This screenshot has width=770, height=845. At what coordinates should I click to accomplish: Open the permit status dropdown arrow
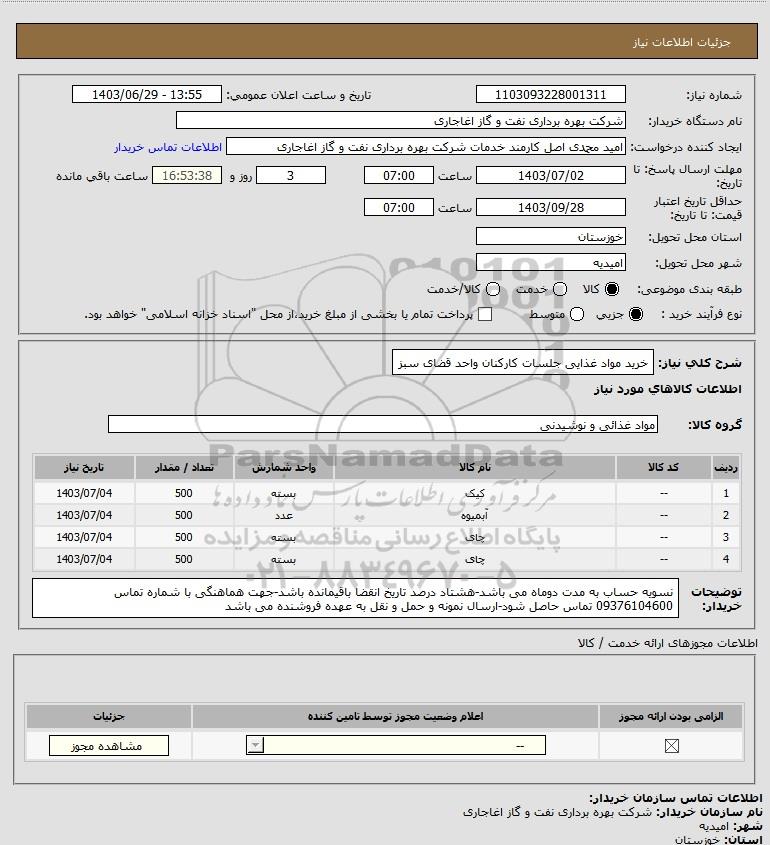point(255,745)
